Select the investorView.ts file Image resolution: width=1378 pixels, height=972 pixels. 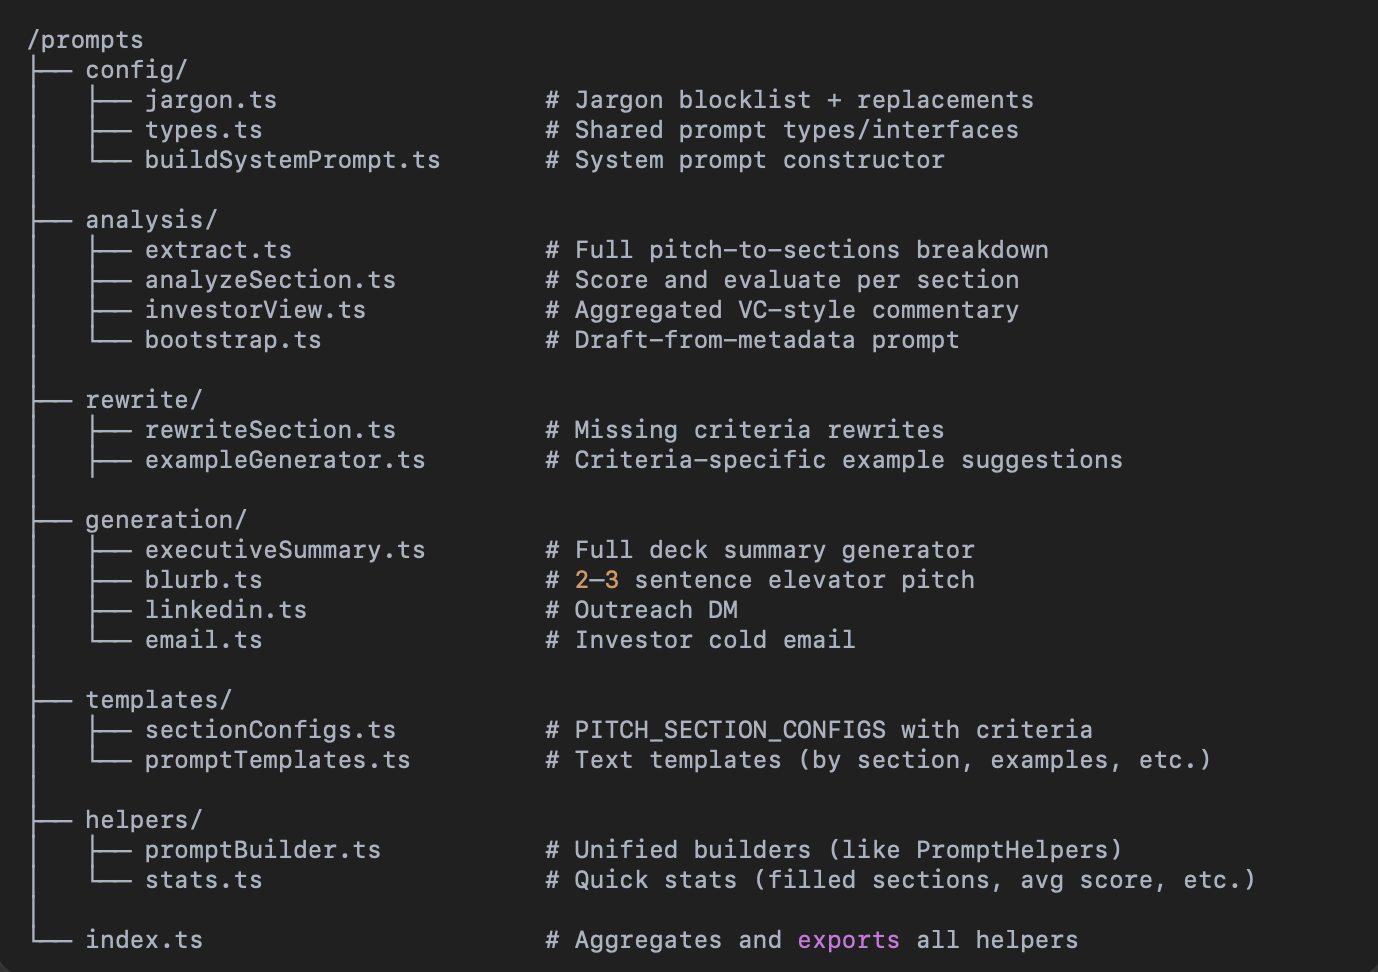point(255,310)
